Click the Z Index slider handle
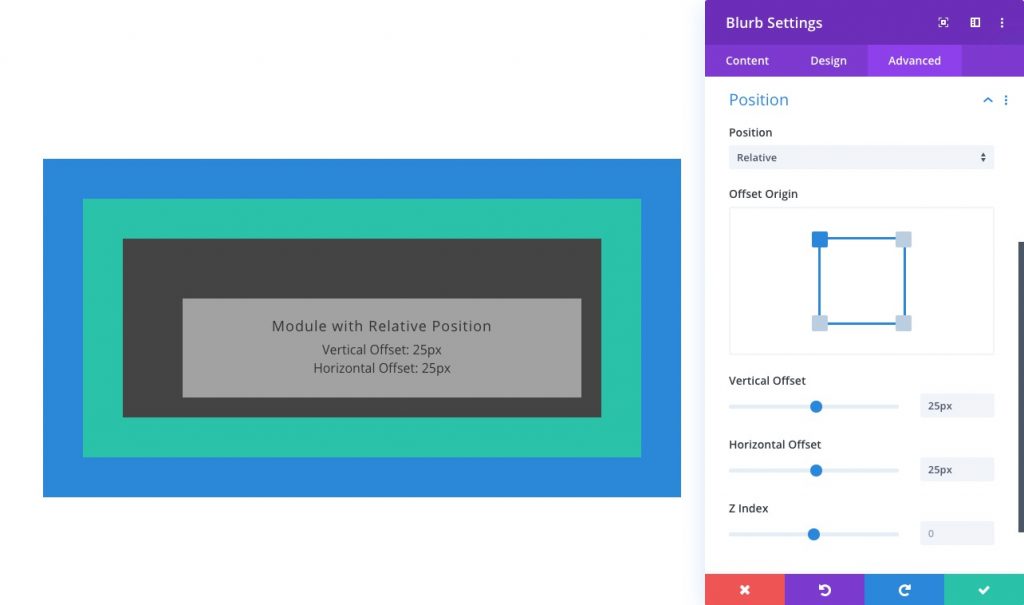 point(813,534)
